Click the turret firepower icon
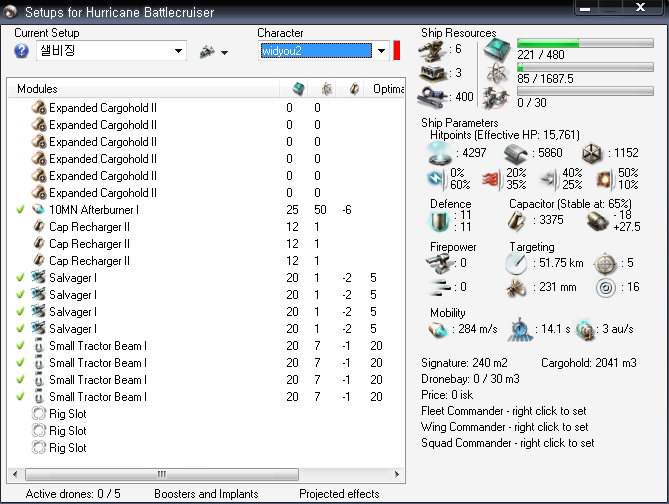This screenshot has height=504, width=669. pyautogui.click(x=439, y=263)
